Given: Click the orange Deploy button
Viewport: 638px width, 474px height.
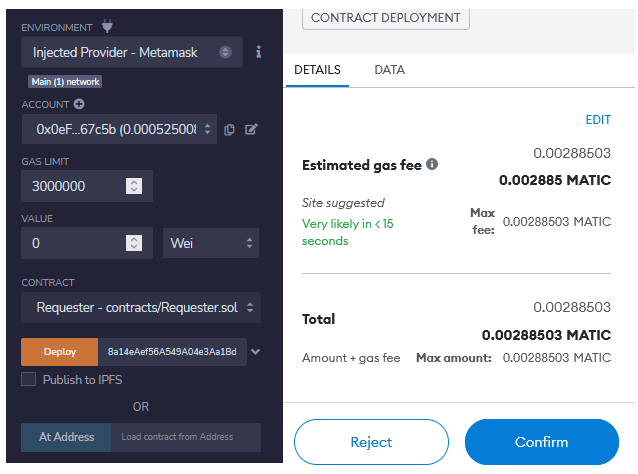Looking at the screenshot, I should click(x=60, y=352).
